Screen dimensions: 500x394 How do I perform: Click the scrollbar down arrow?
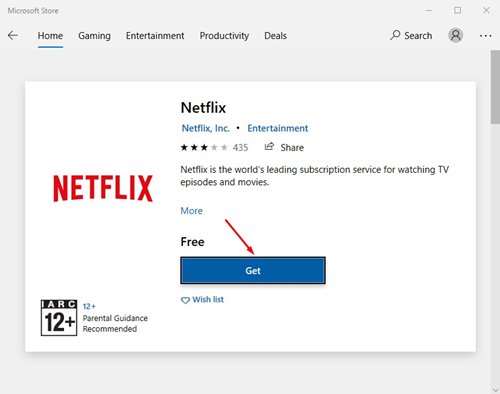tap(495, 389)
